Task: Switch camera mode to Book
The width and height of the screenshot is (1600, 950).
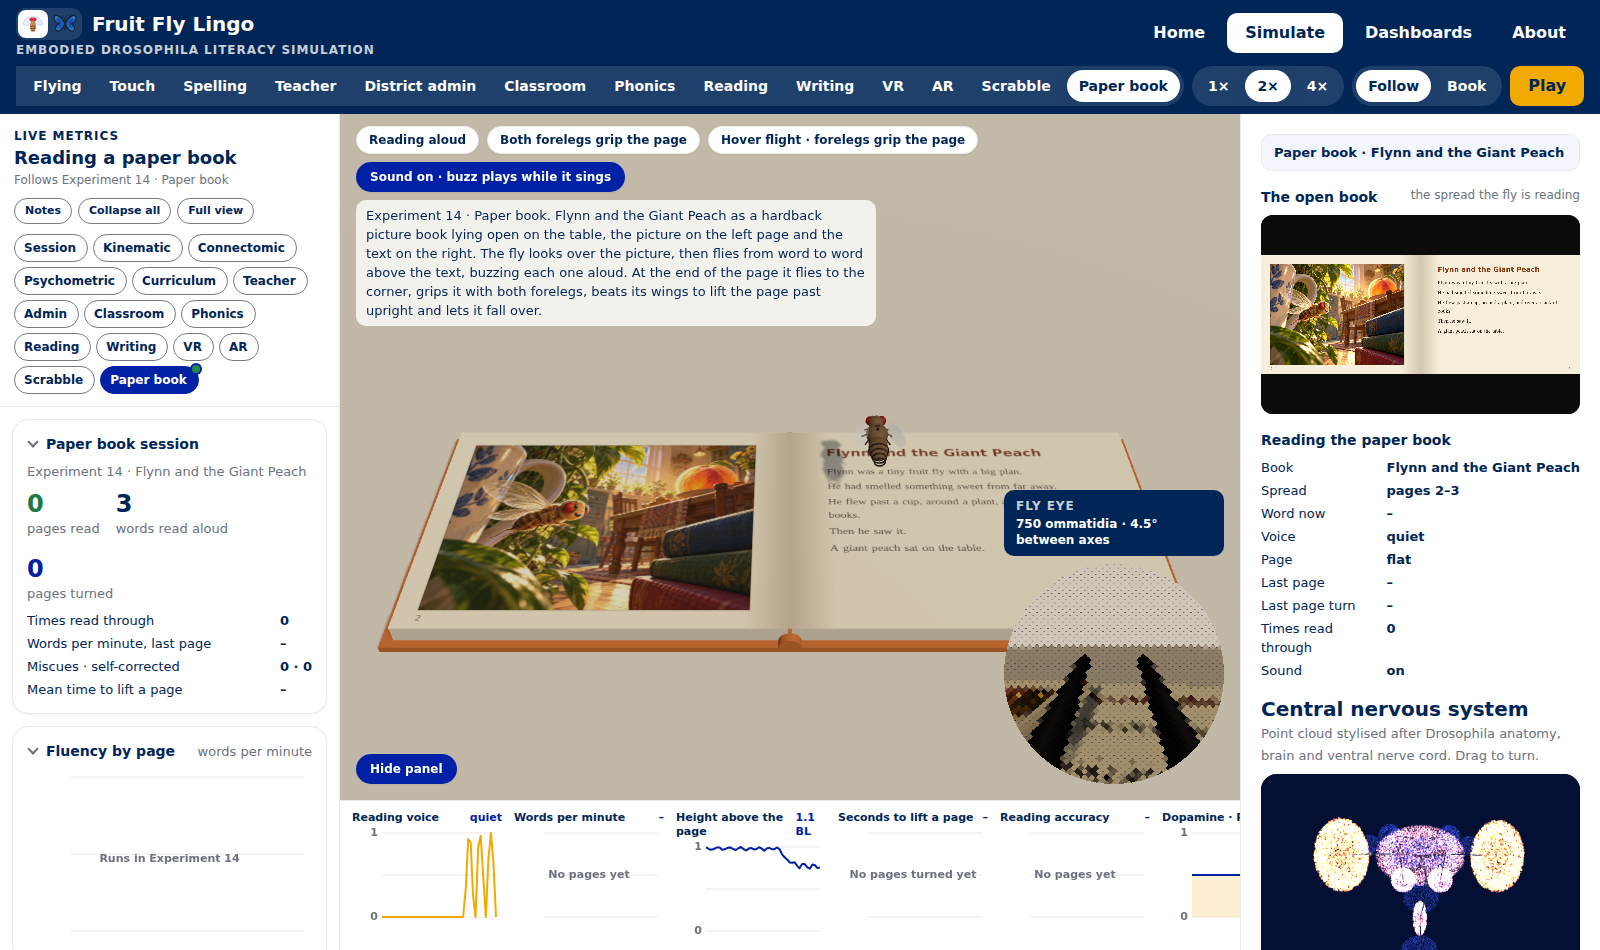Action: [1466, 86]
